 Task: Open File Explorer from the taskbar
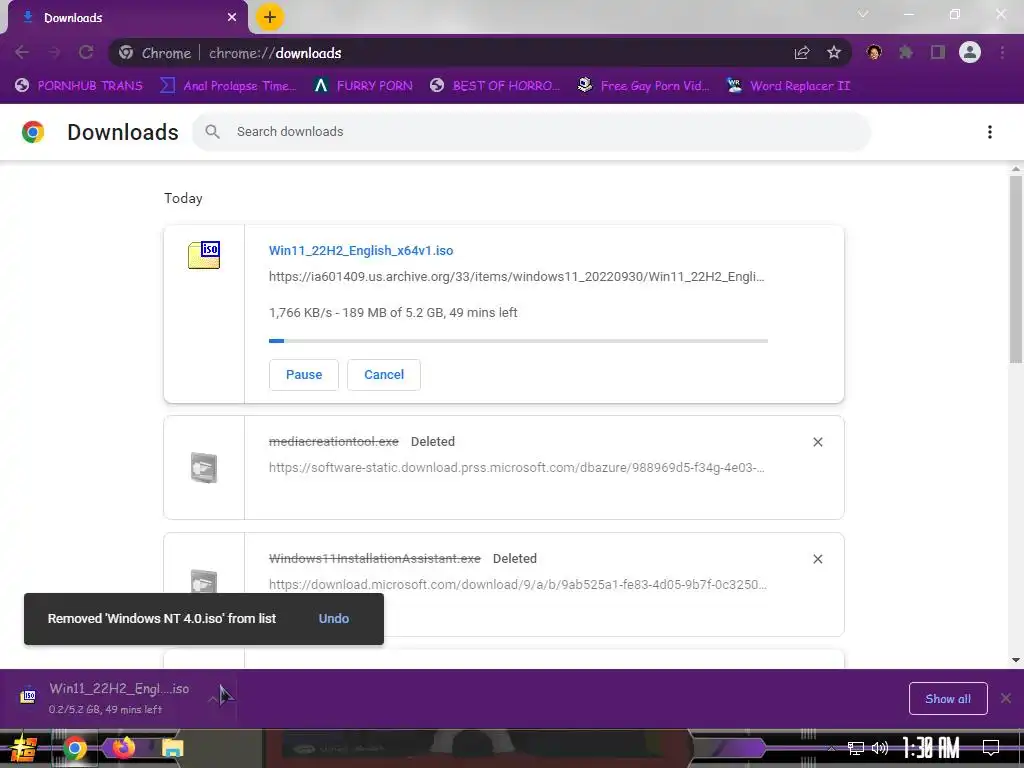click(172, 748)
